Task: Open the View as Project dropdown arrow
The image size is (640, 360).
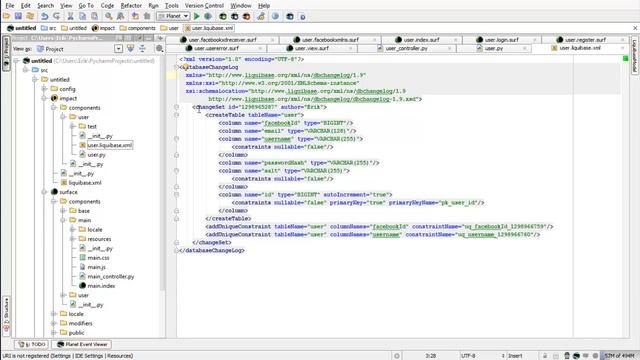Action: tap(118, 49)
